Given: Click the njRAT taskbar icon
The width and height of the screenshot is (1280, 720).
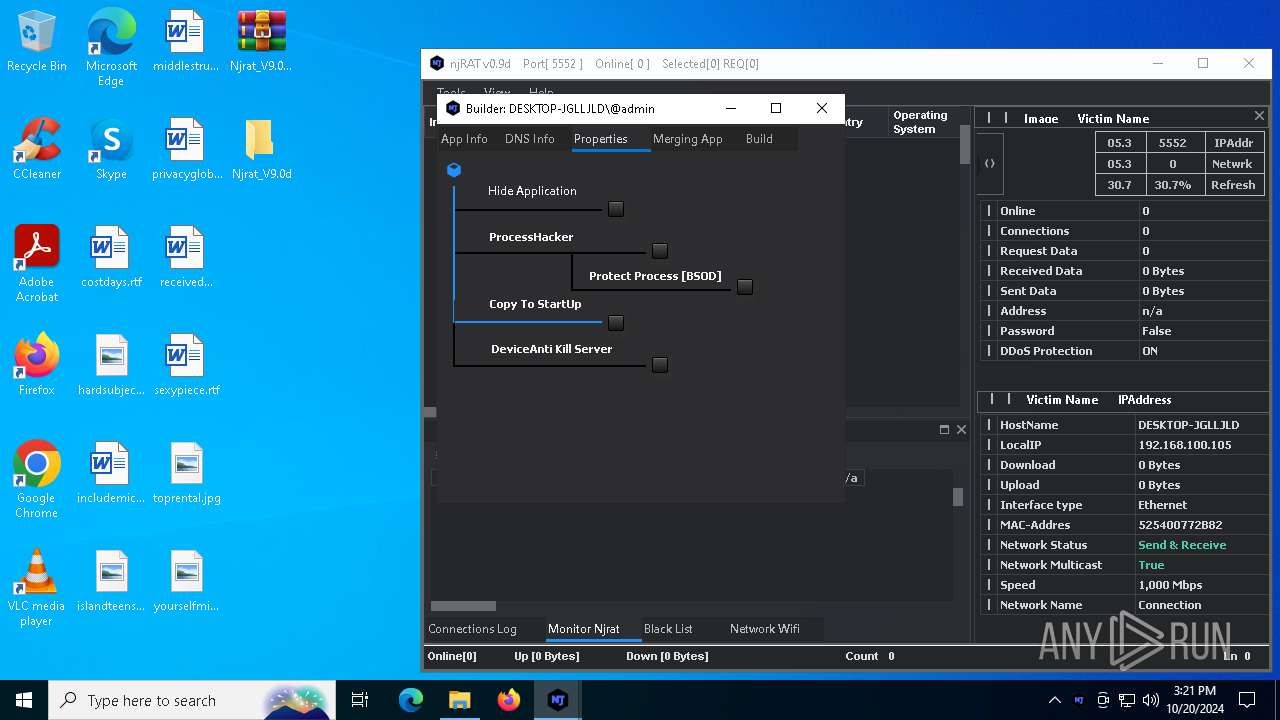Looking at the screenshot, I should coord(558,700).
